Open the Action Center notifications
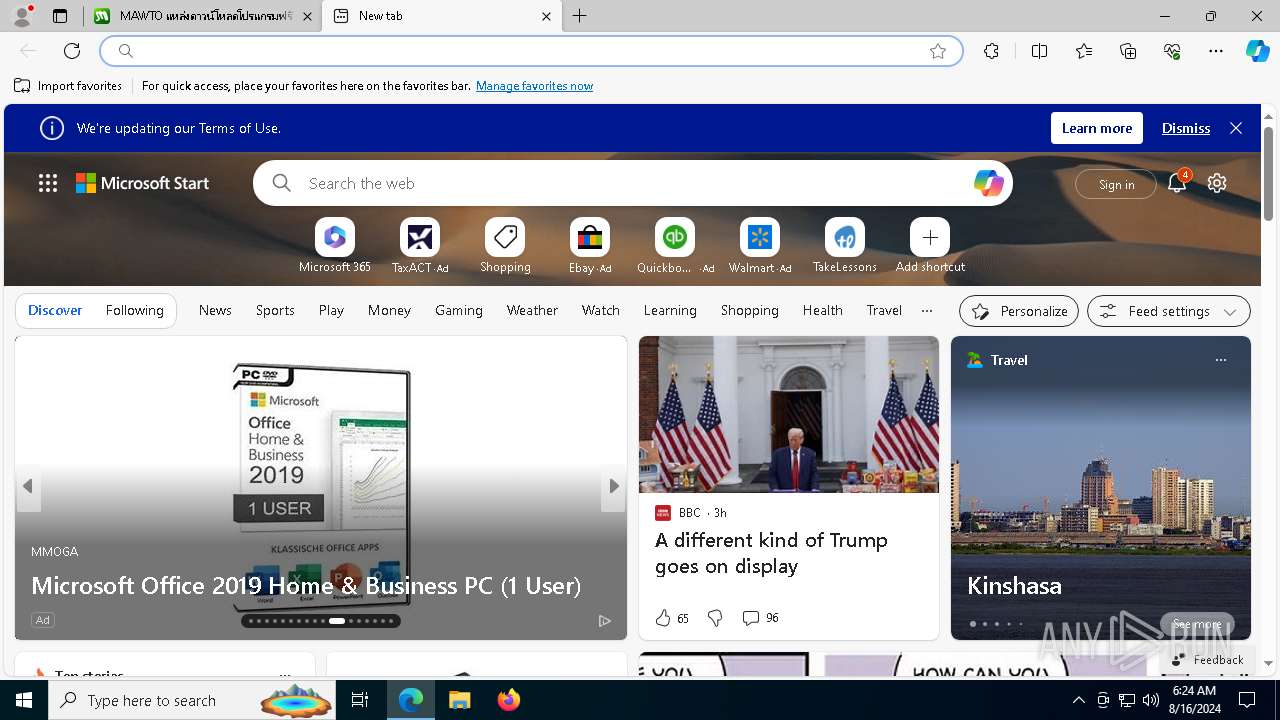 point(1247,700)
